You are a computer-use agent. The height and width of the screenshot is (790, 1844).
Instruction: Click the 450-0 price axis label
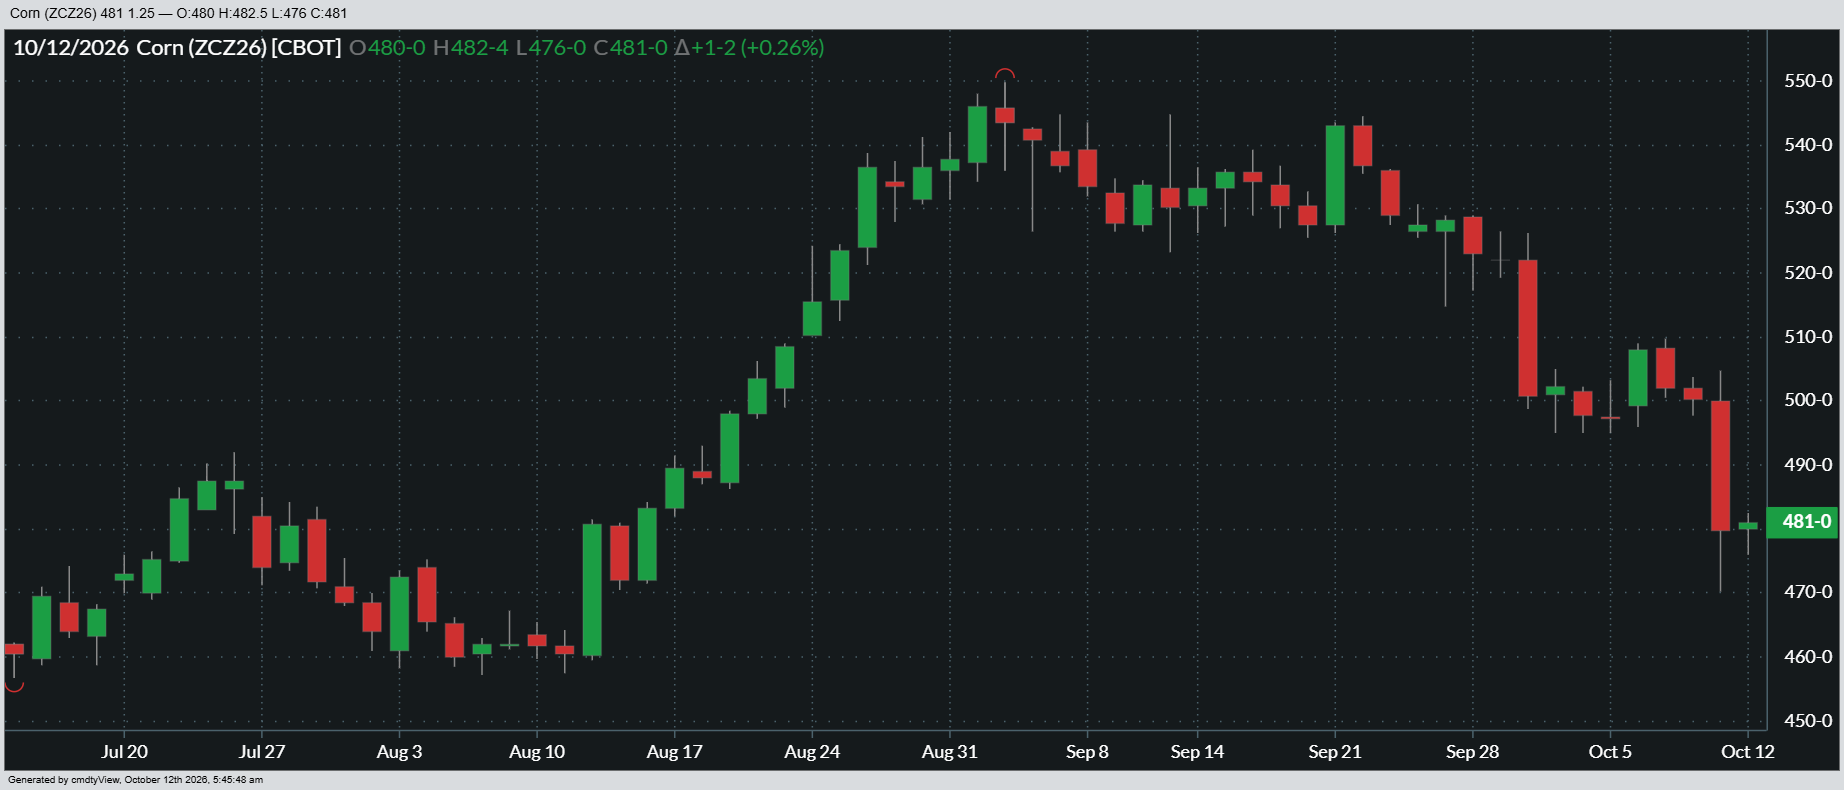pos(1808,721)
